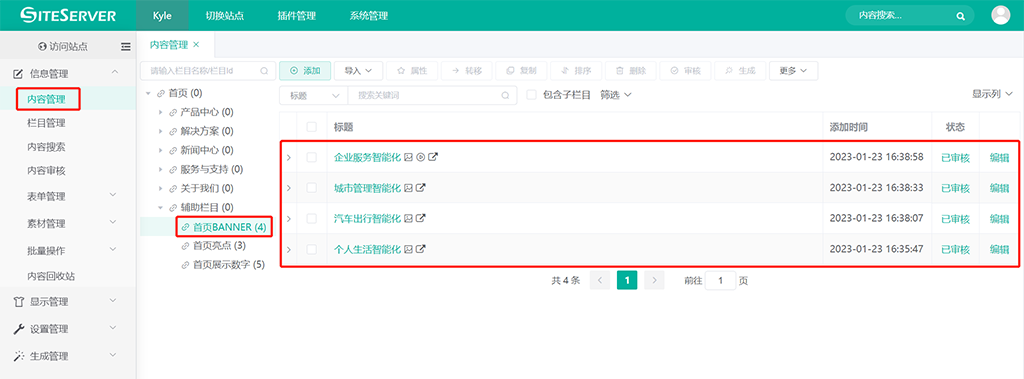This screenshot has height=379, width=1024.
Task: Check the row checkbox for 企业服务智能化
Action: 312,157
